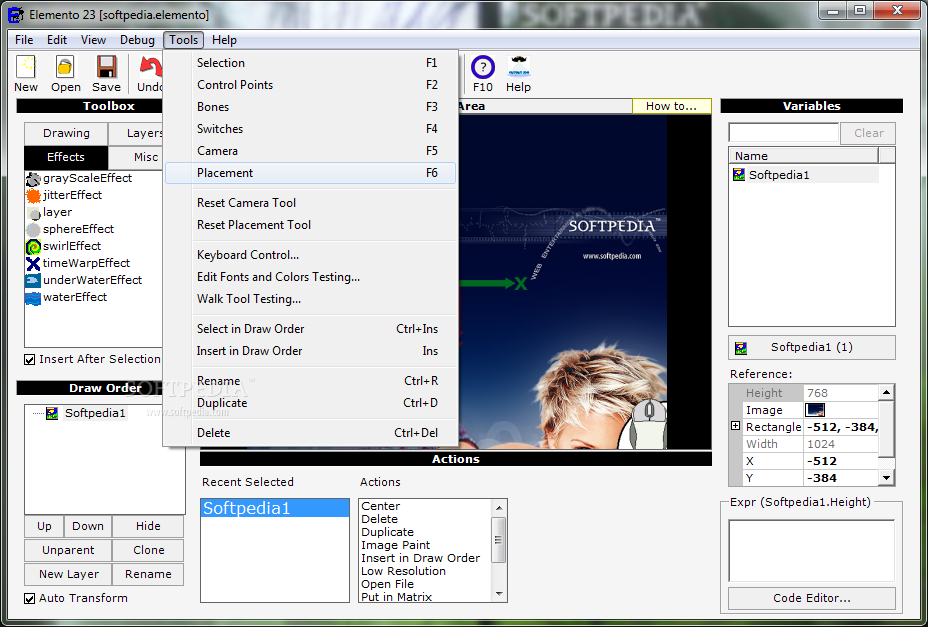Click the Unparent button

68,550
